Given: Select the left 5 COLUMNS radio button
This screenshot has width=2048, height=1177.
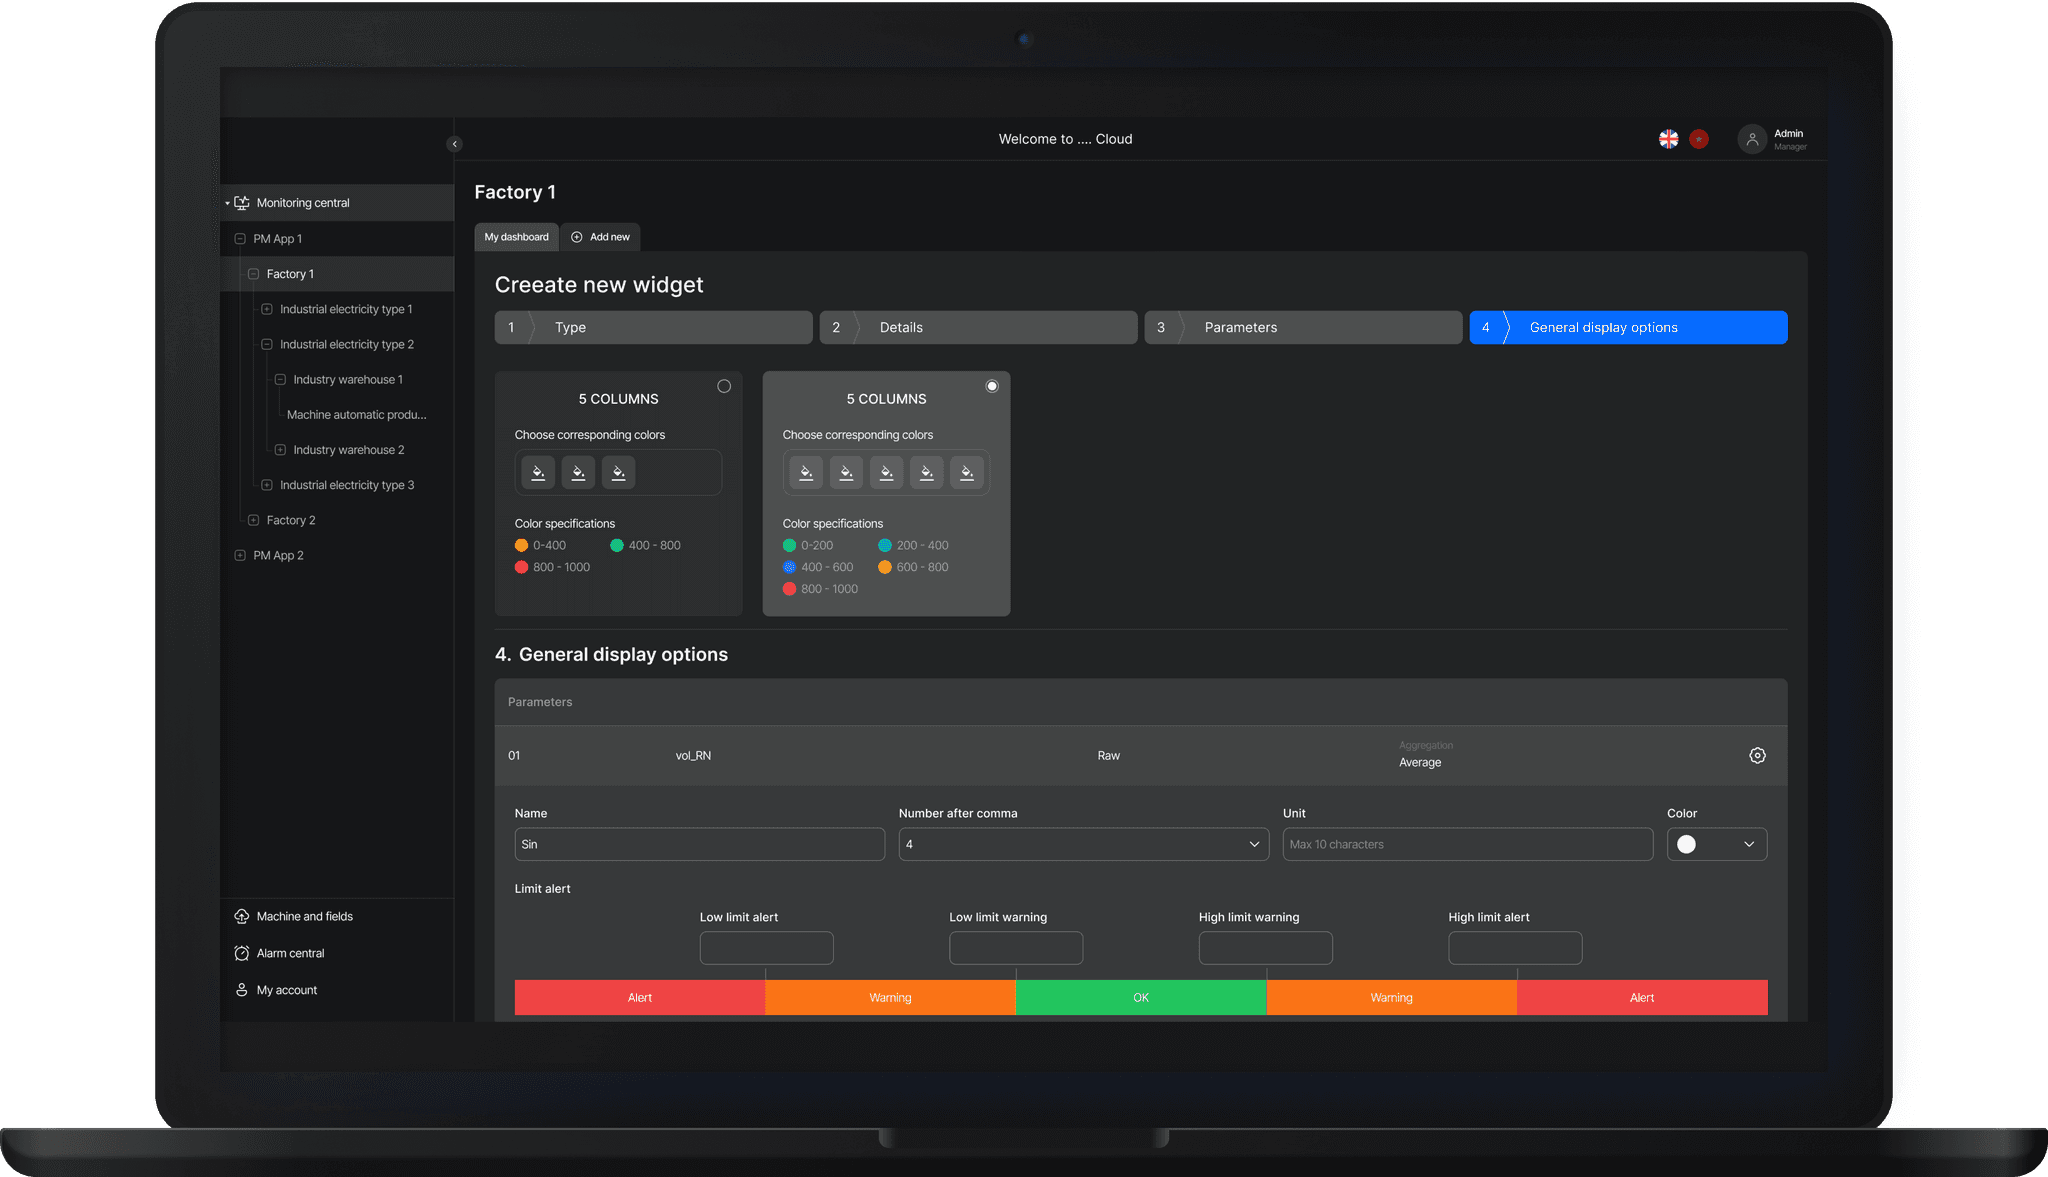Looking at the screenshot, I should pyautogui.click(x=724, y=386).
